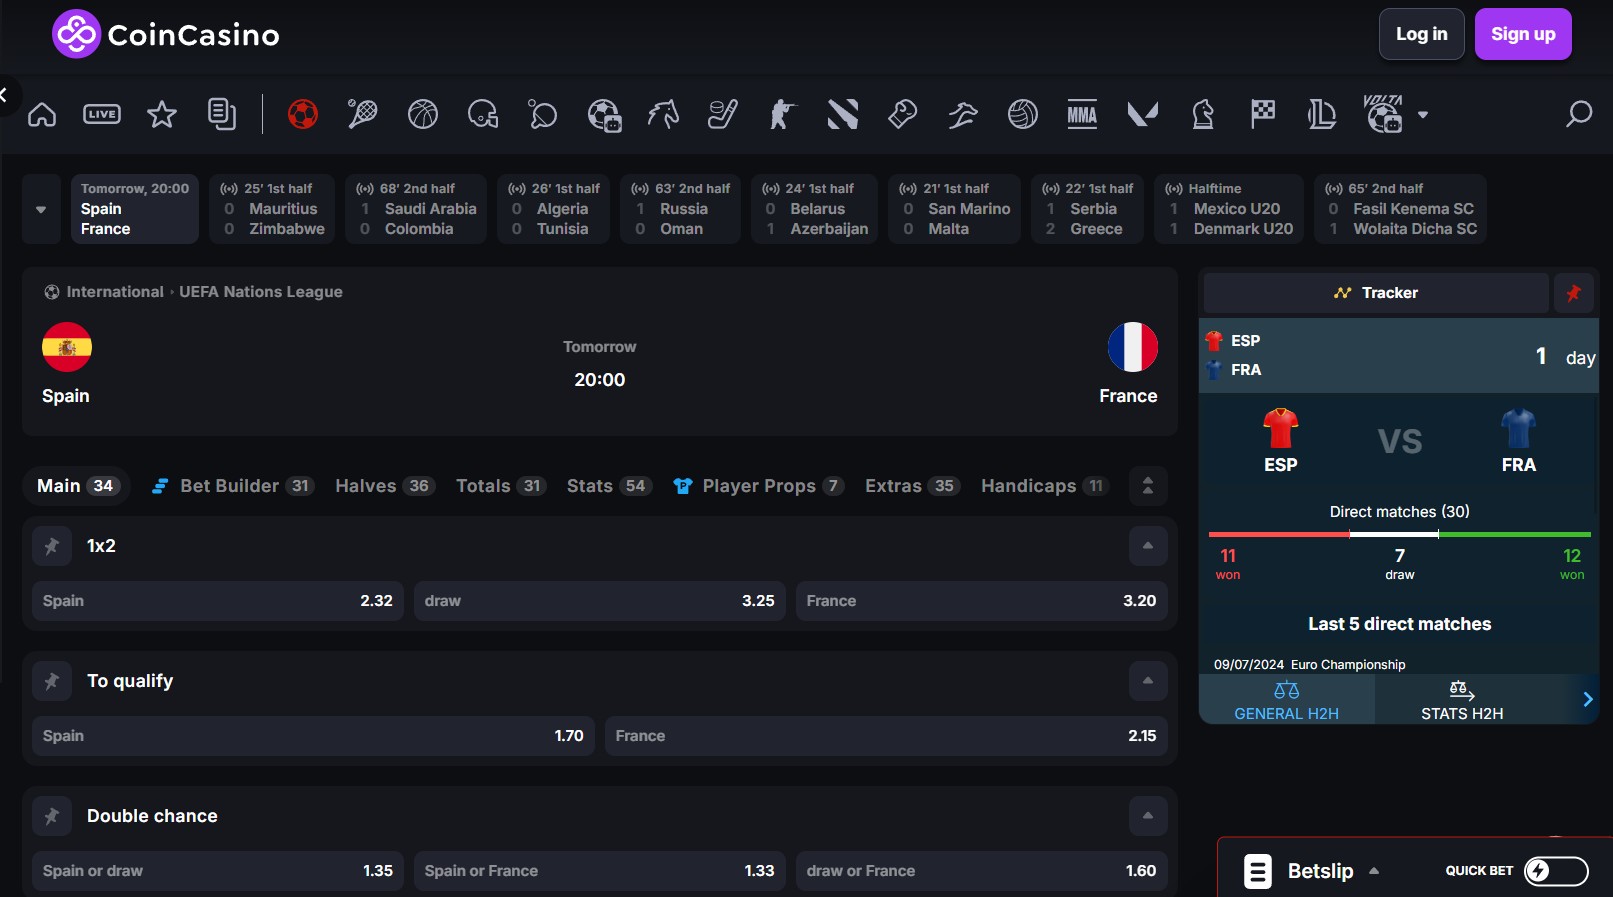Switch to the Bet Builder tab

coord(232,486)
